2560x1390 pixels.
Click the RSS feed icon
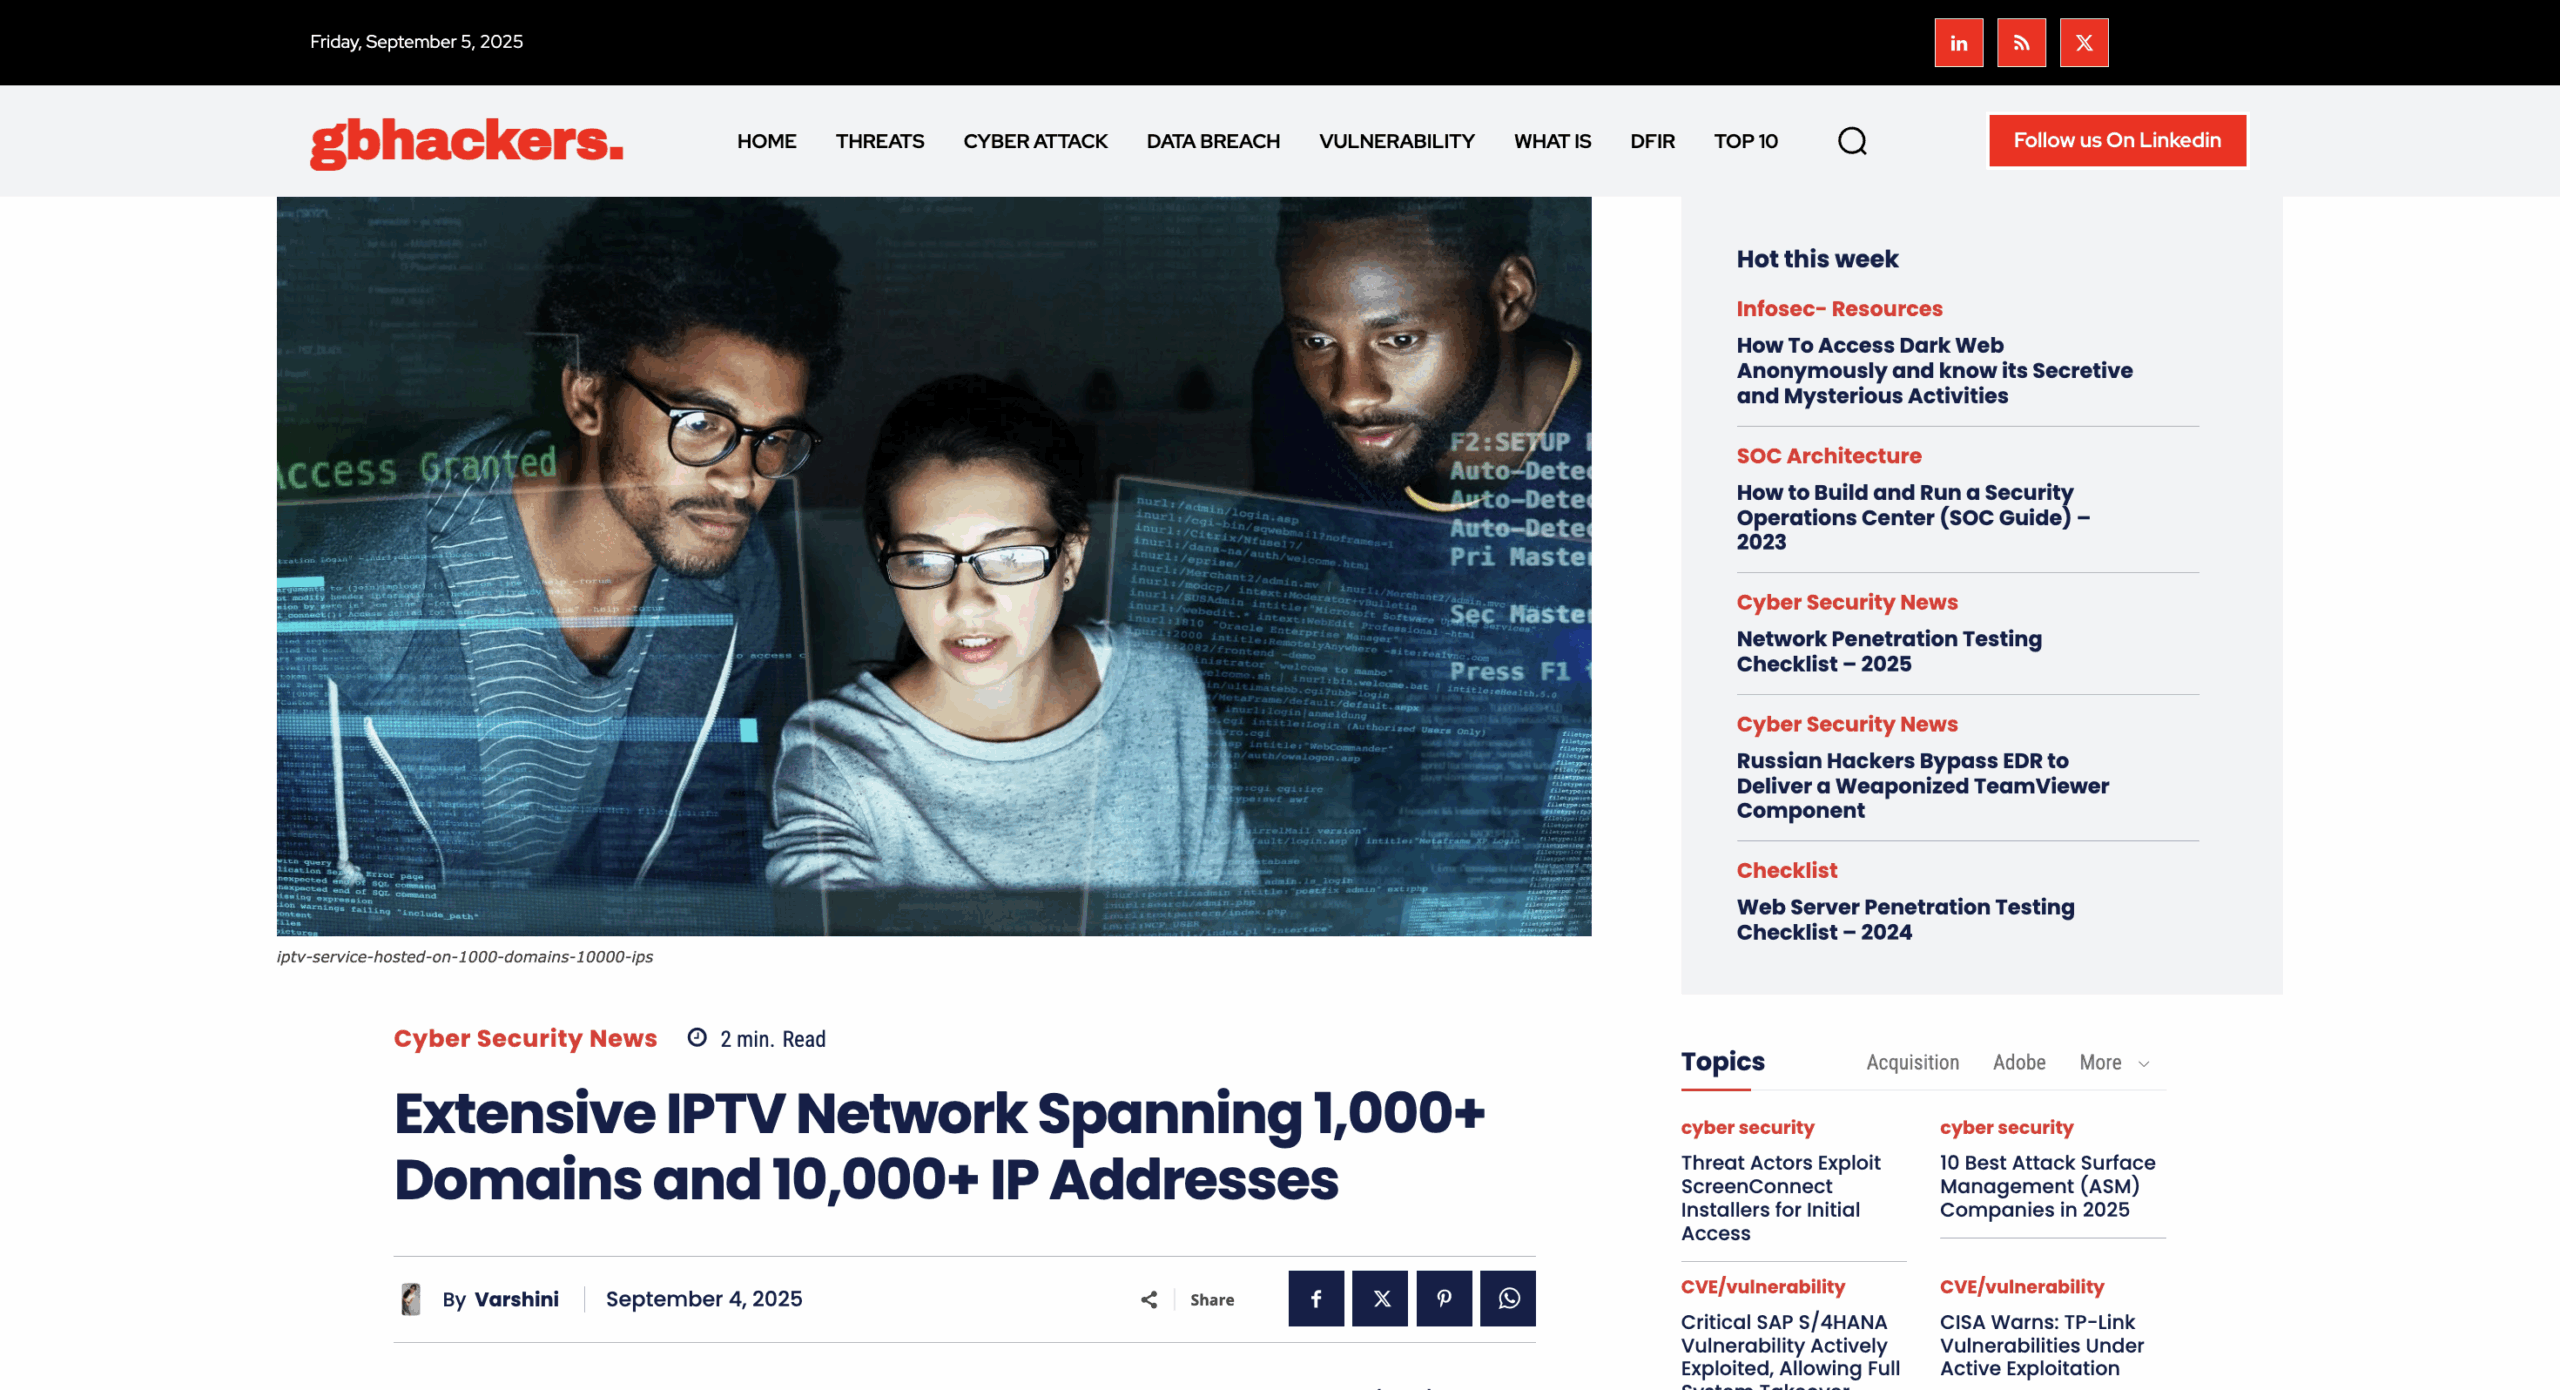coord(2021,43)
